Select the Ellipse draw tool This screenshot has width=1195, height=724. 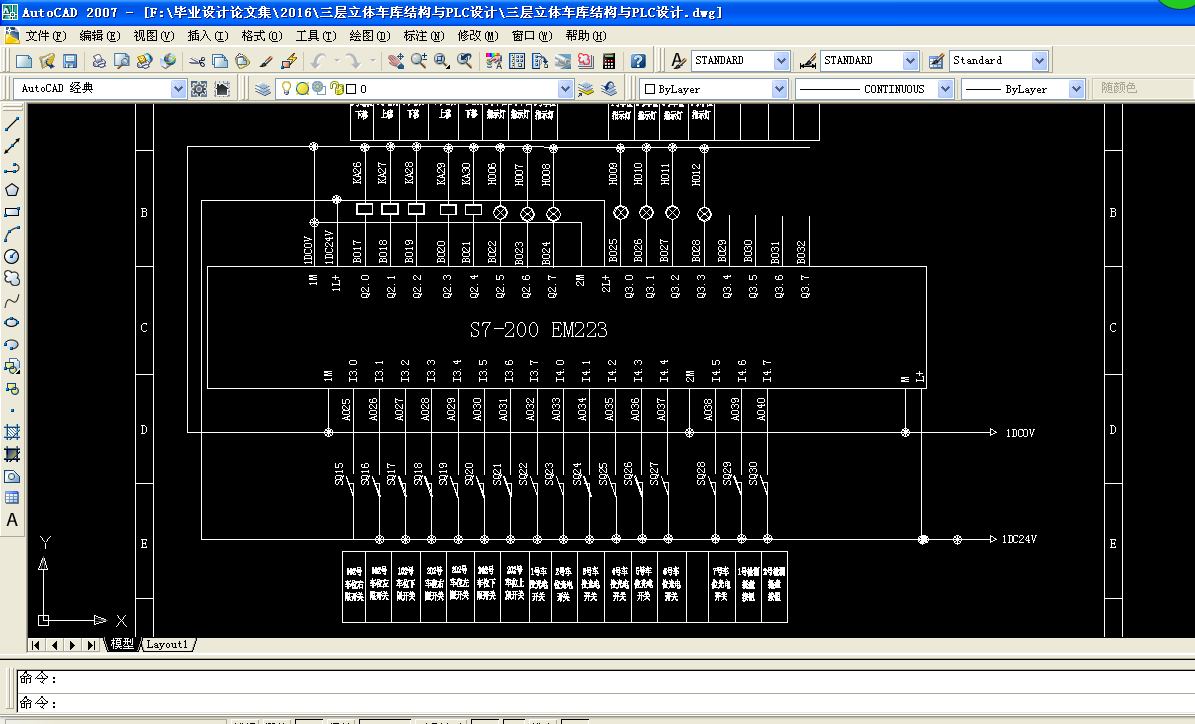tap(12, 322)
